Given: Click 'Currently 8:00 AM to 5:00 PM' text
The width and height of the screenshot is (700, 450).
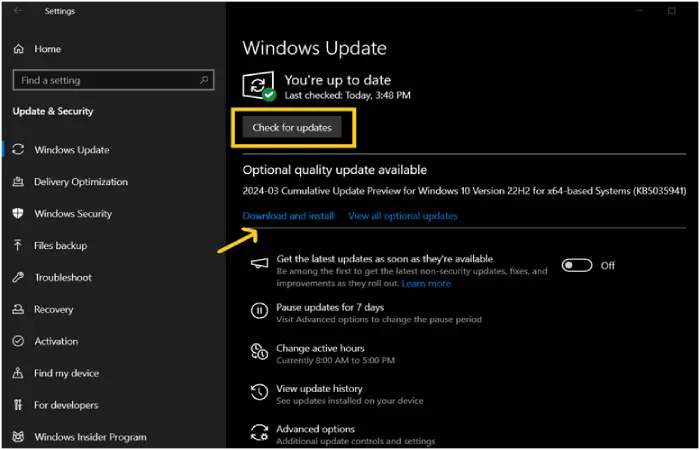Looking at the screenshot, I should tap(335, 360).
